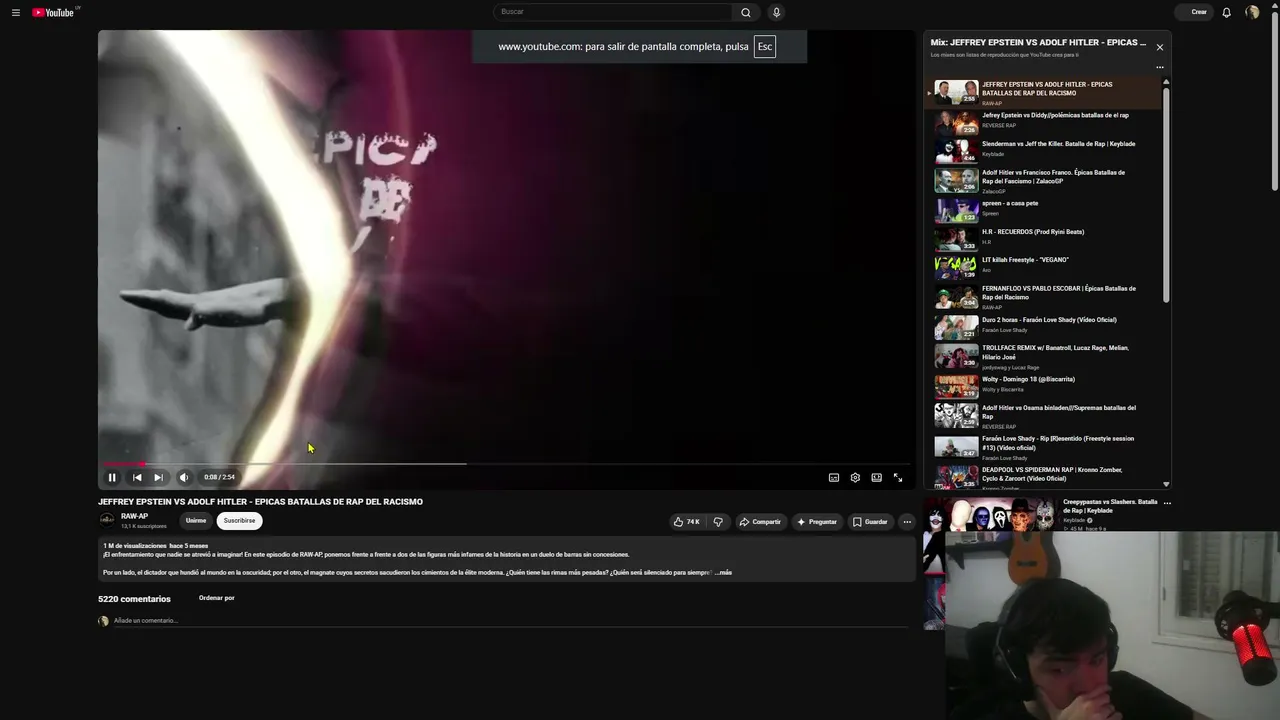This screenshot has height=720, width=1280.
Task: Skip to the previous video
Action: [137, 477]
